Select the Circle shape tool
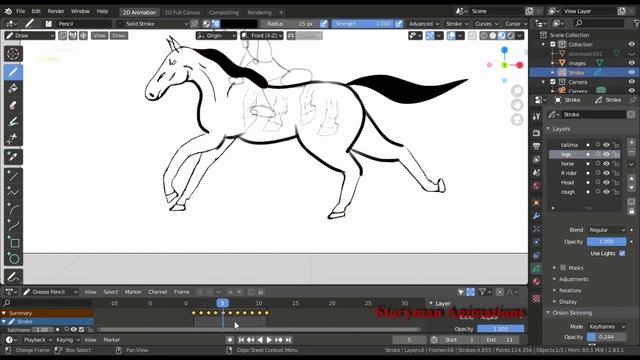Screen dimensions: 640x360 tap(13, 259)
